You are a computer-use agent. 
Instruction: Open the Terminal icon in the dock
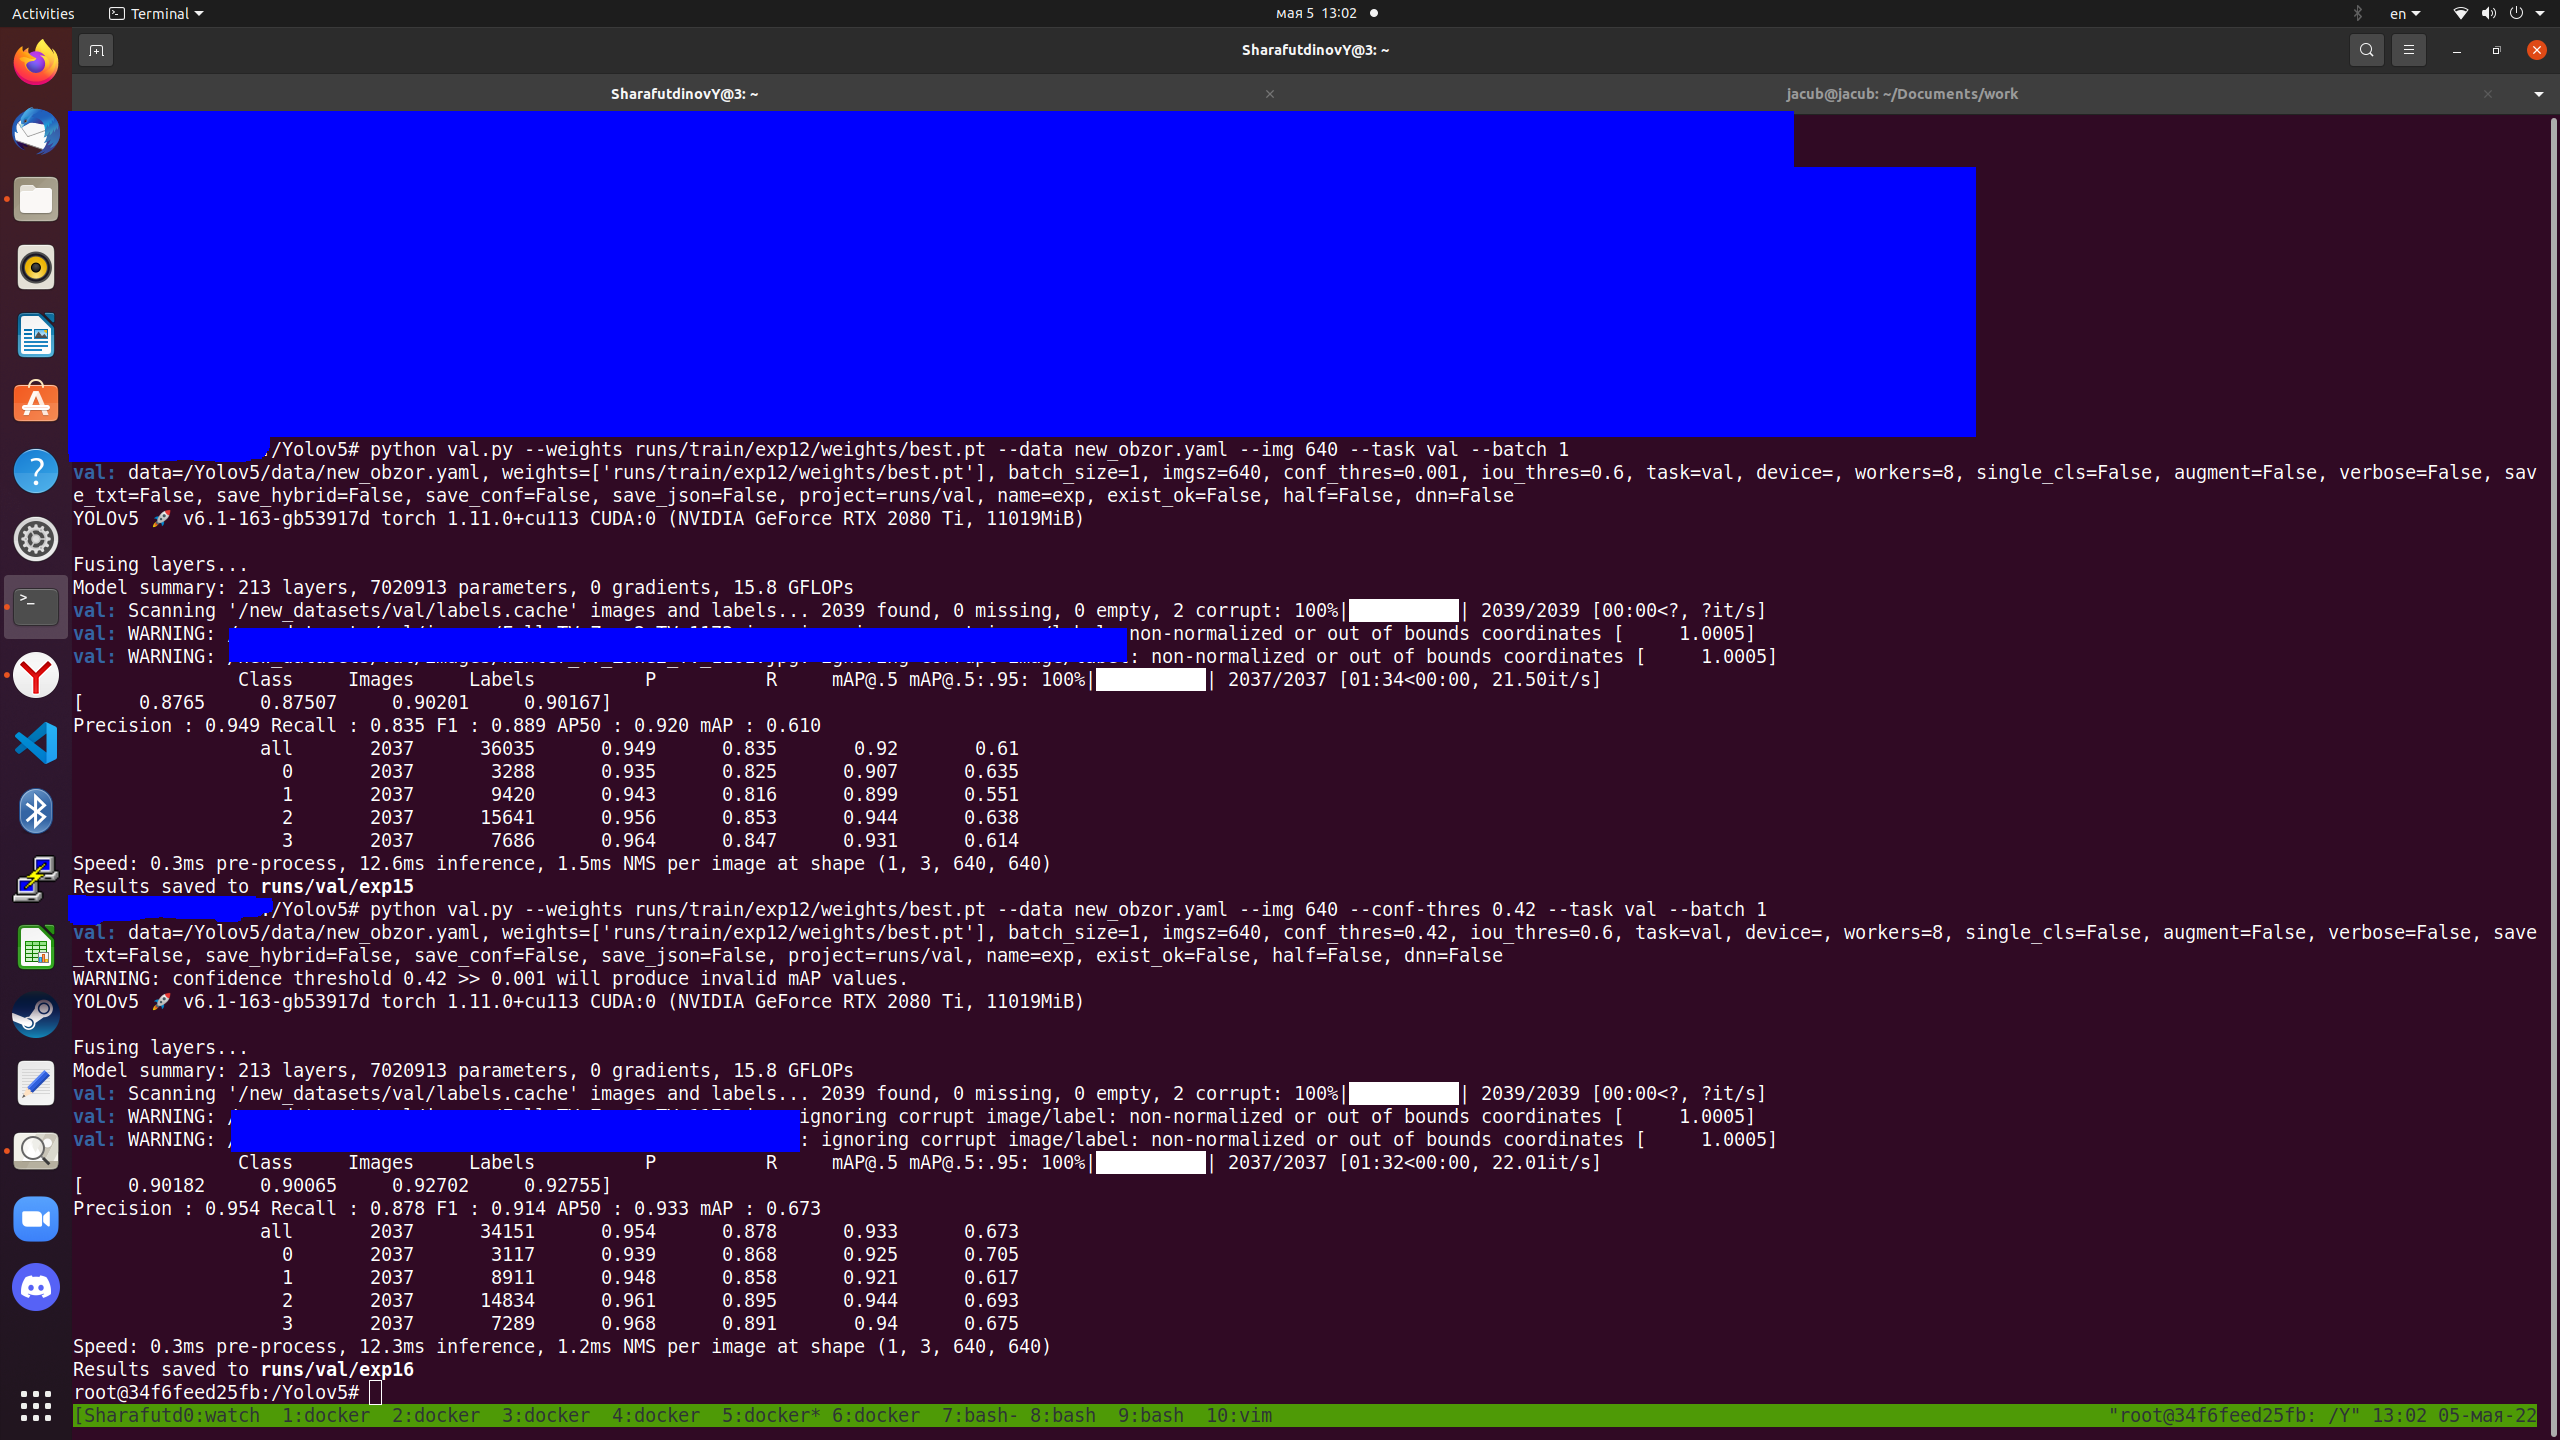coord(36,607)
